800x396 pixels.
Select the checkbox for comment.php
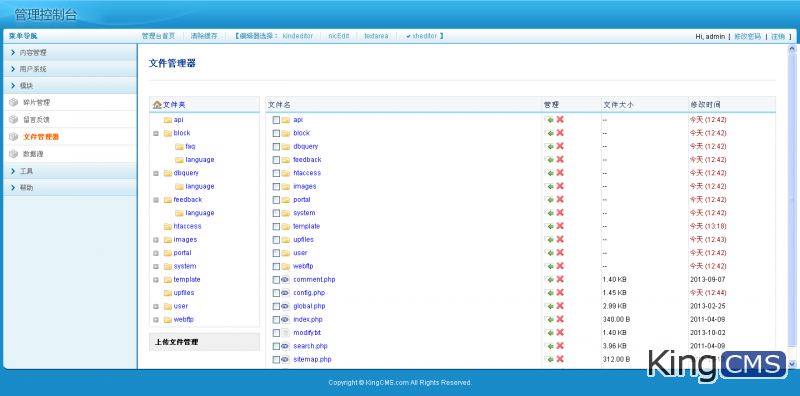tap(276, 280)
